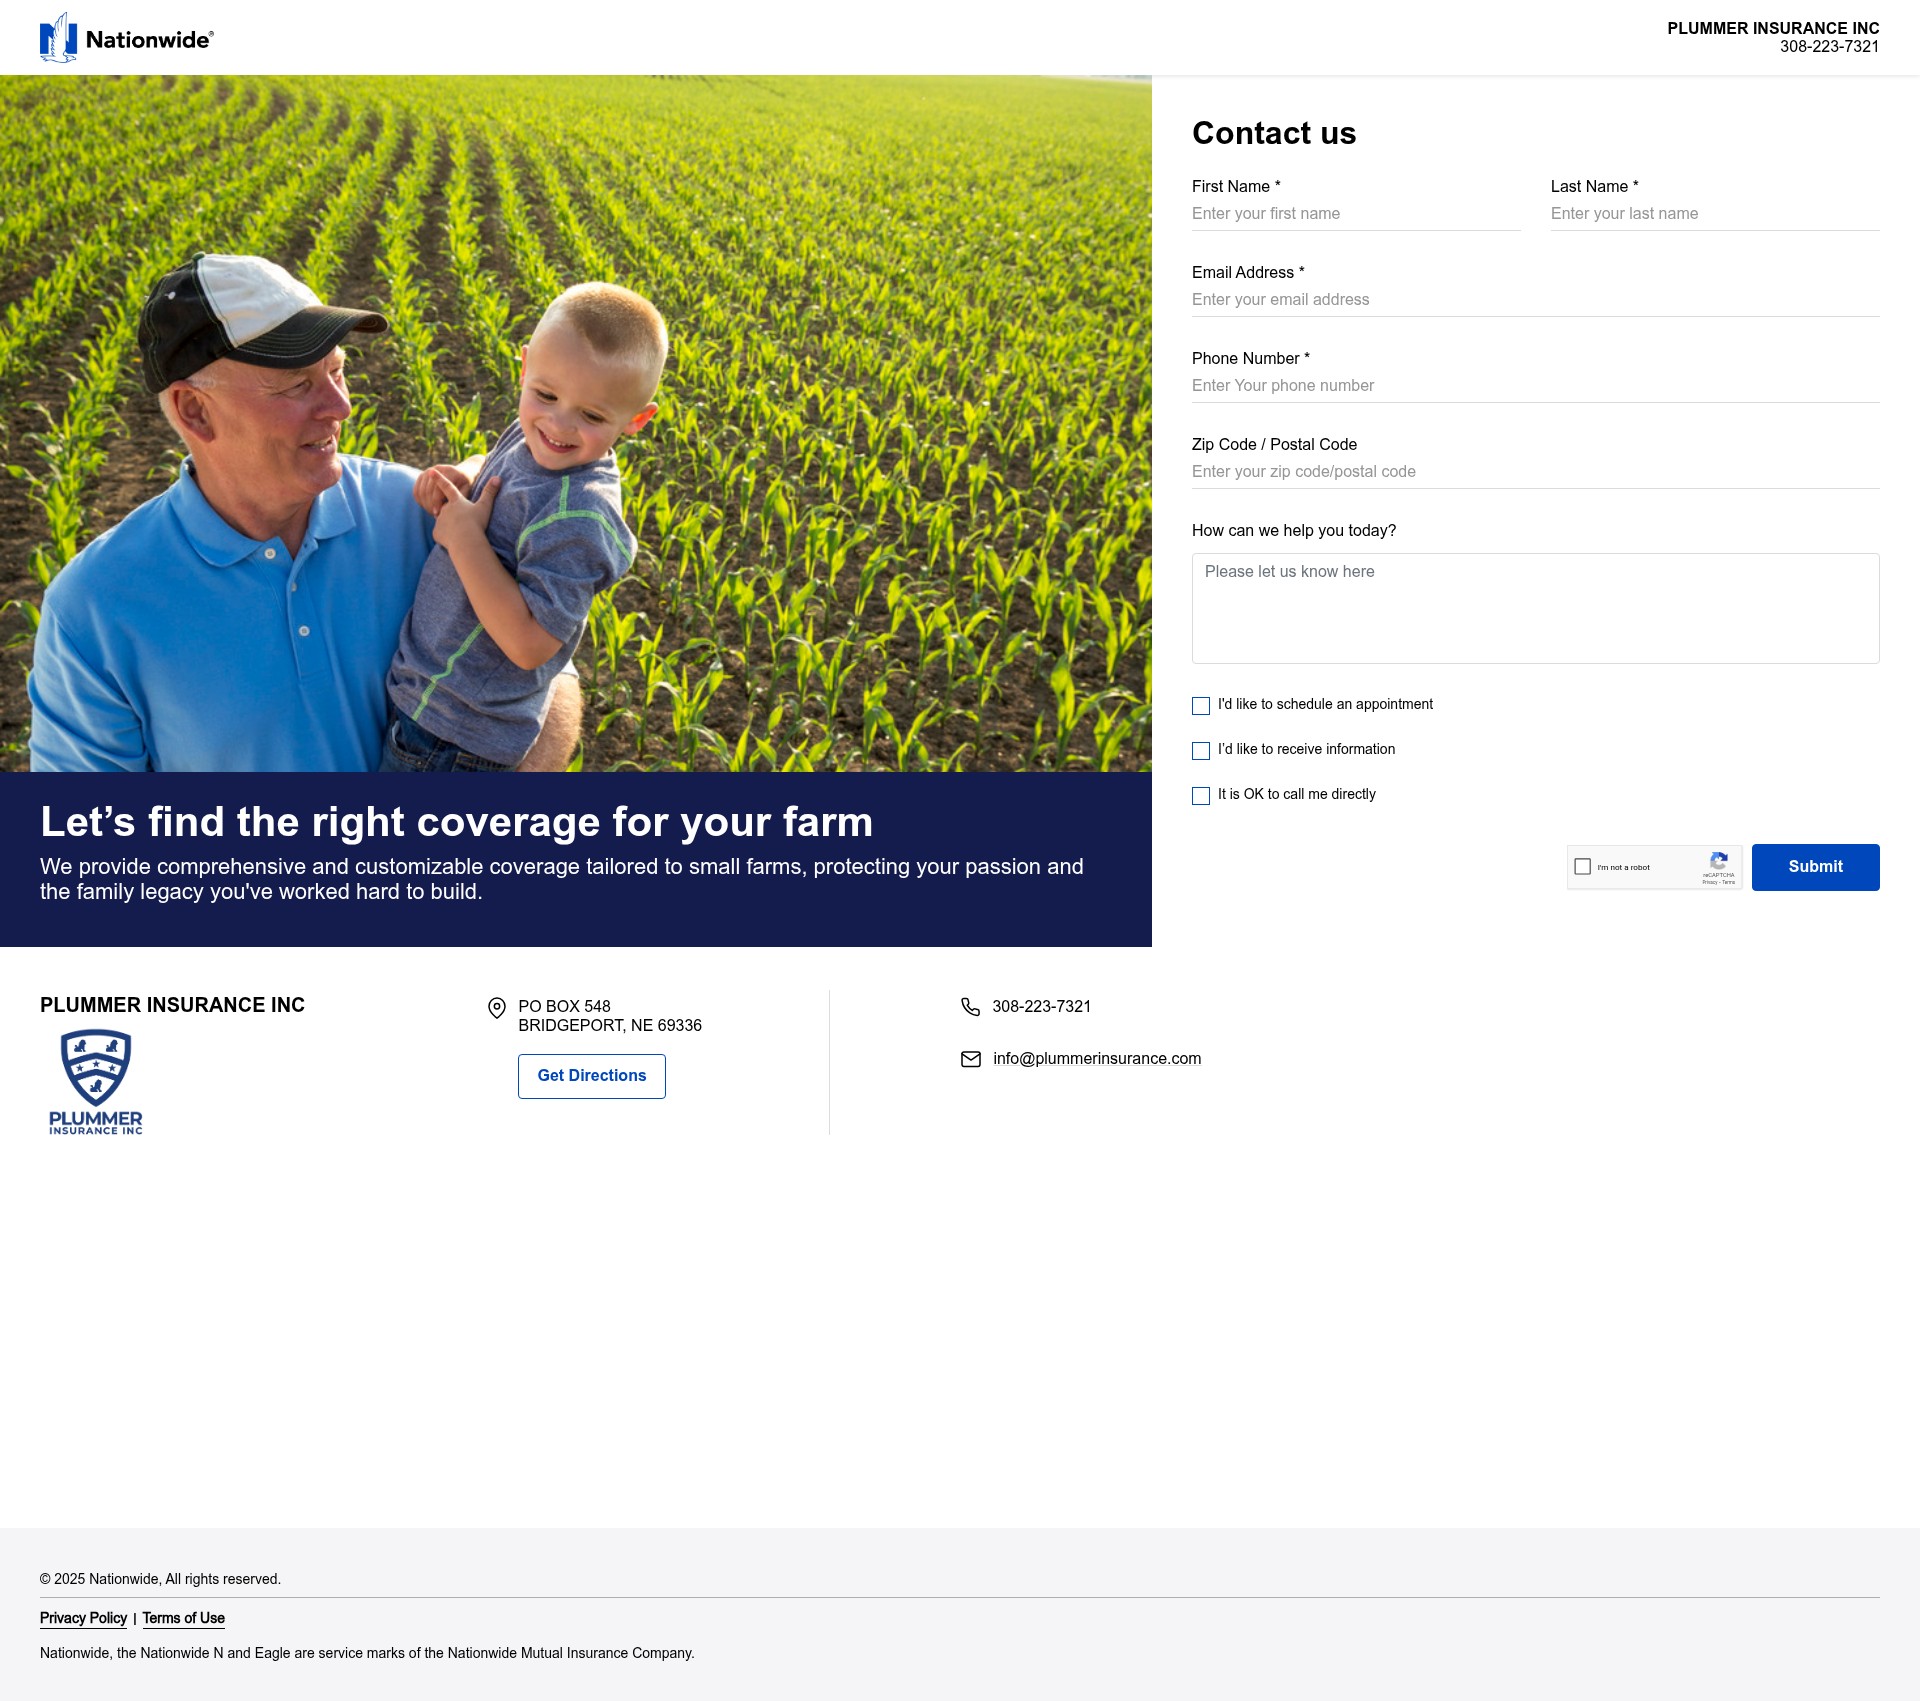Check 'It is OK to call me directly'

[x=1201, y=796]
